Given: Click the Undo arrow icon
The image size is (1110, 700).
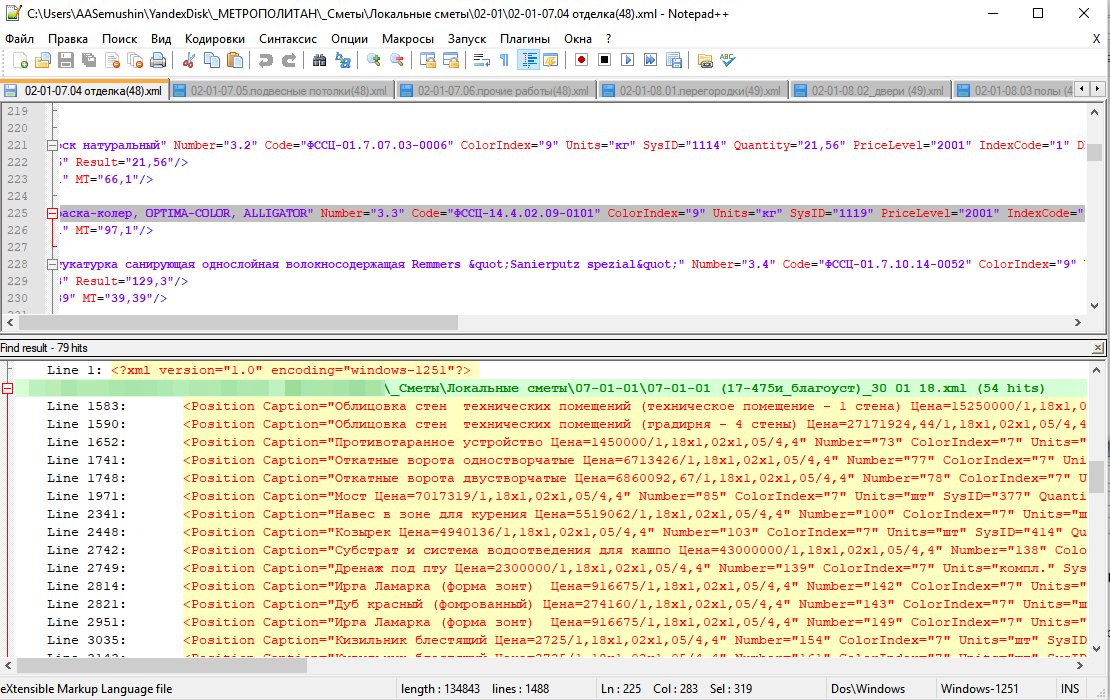Looking at the screenshot, I should pos(265,60).
